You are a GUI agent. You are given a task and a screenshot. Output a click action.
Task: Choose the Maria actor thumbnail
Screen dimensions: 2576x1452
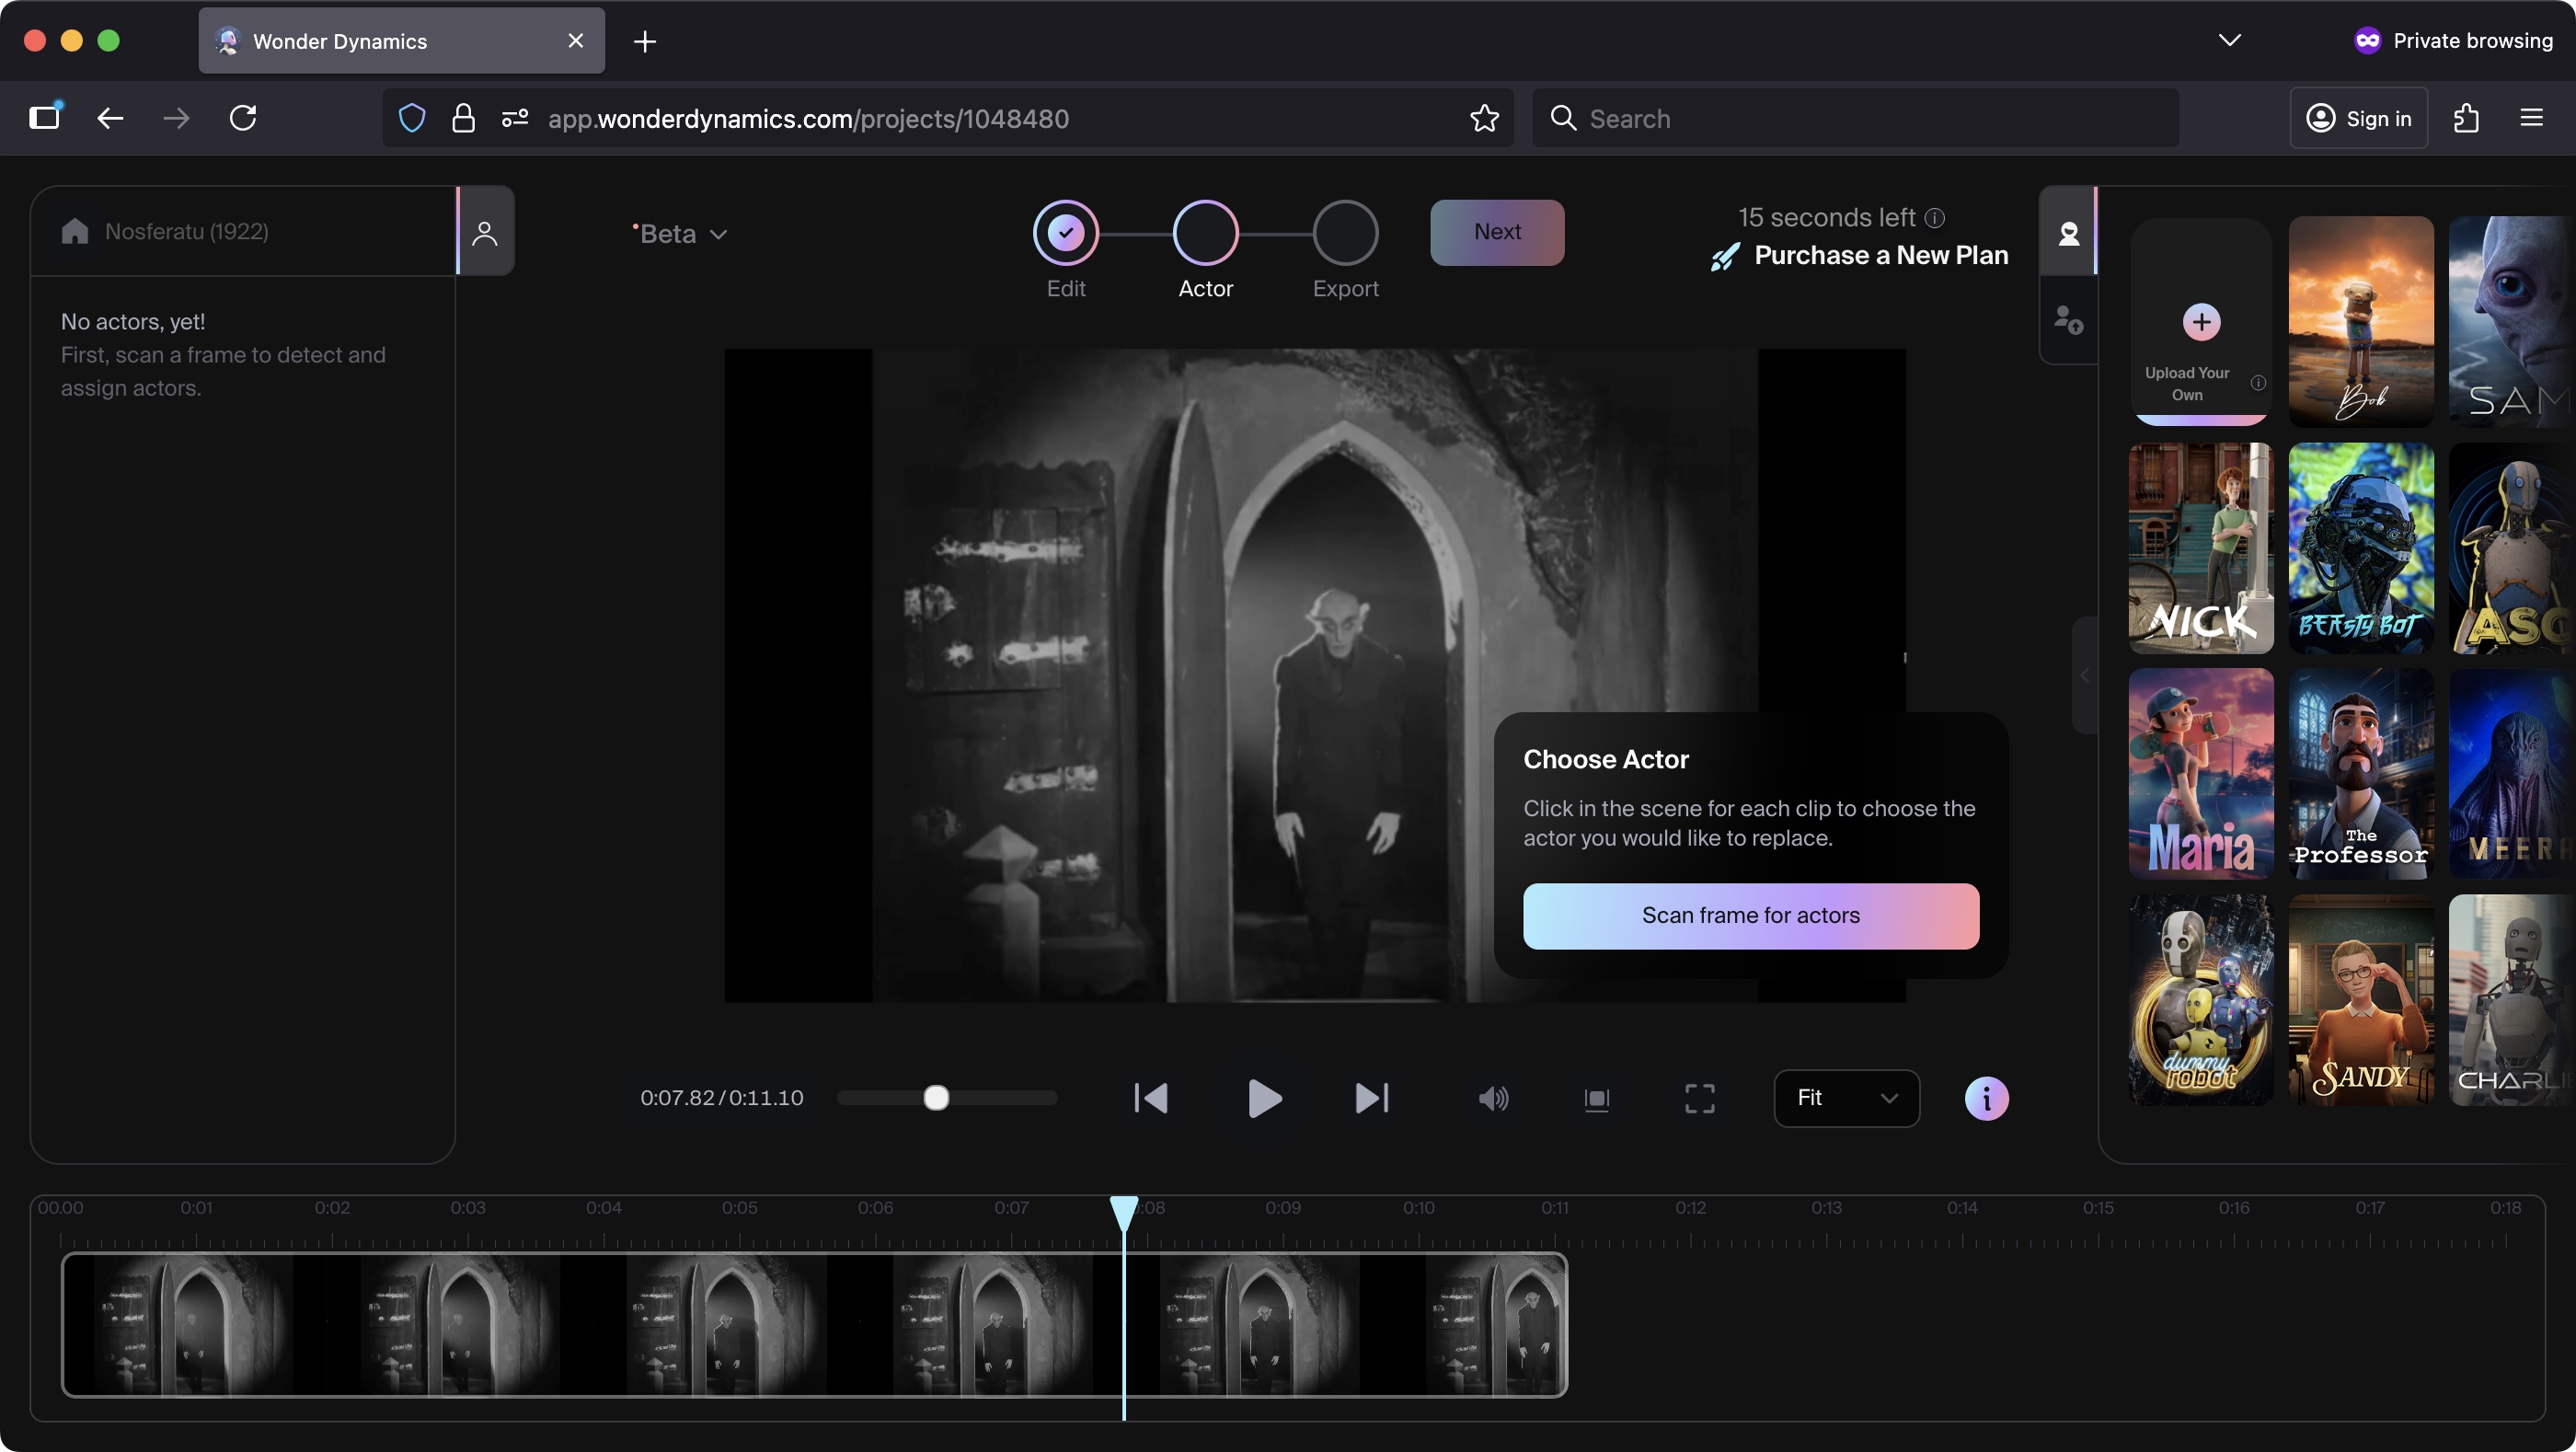pos(2201,772)
